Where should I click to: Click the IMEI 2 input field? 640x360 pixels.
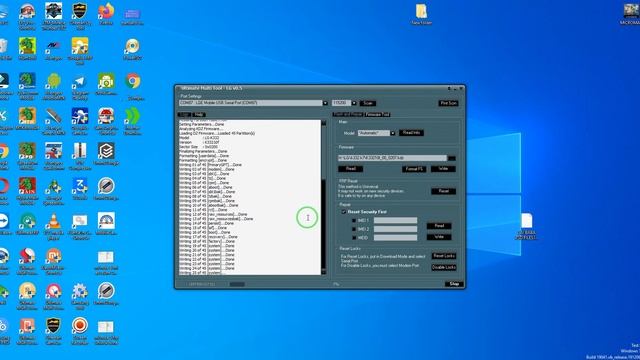tap(396, 229)
